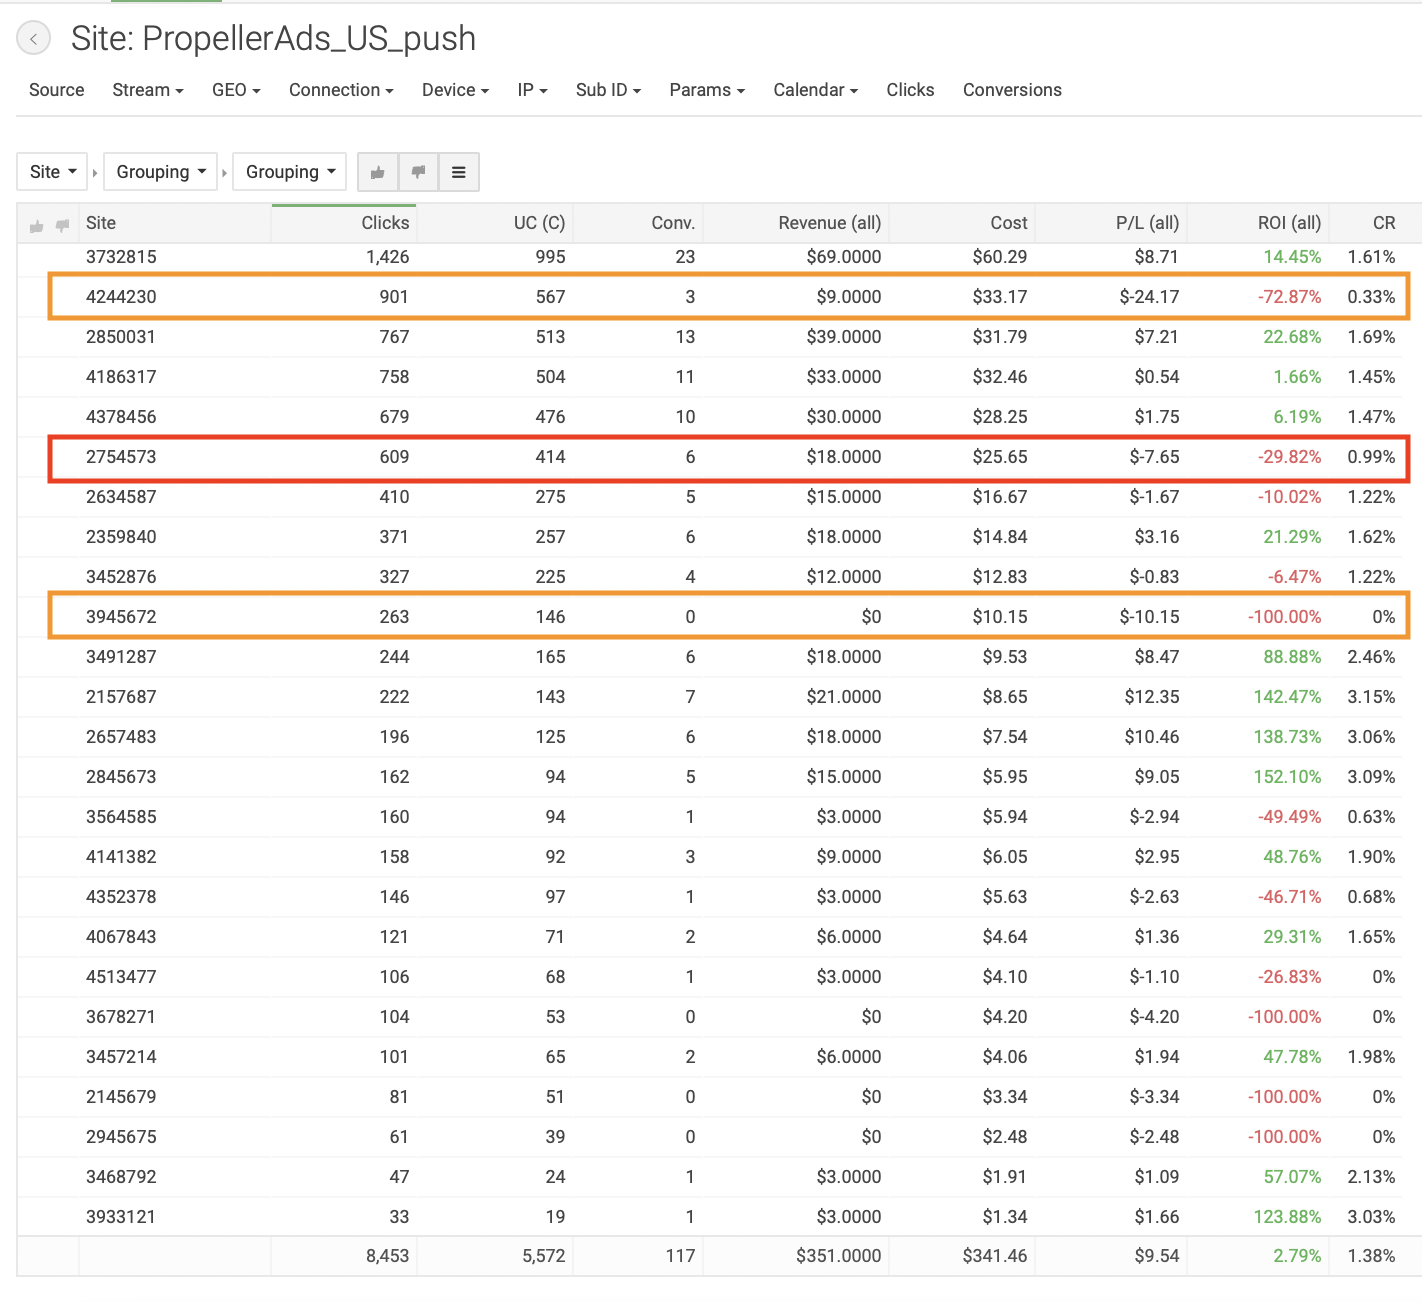Image resolution: width=1422 pixels, height=1302 pixels.
Task: Click the thumbs-down toolbar button
Action: 419,172
